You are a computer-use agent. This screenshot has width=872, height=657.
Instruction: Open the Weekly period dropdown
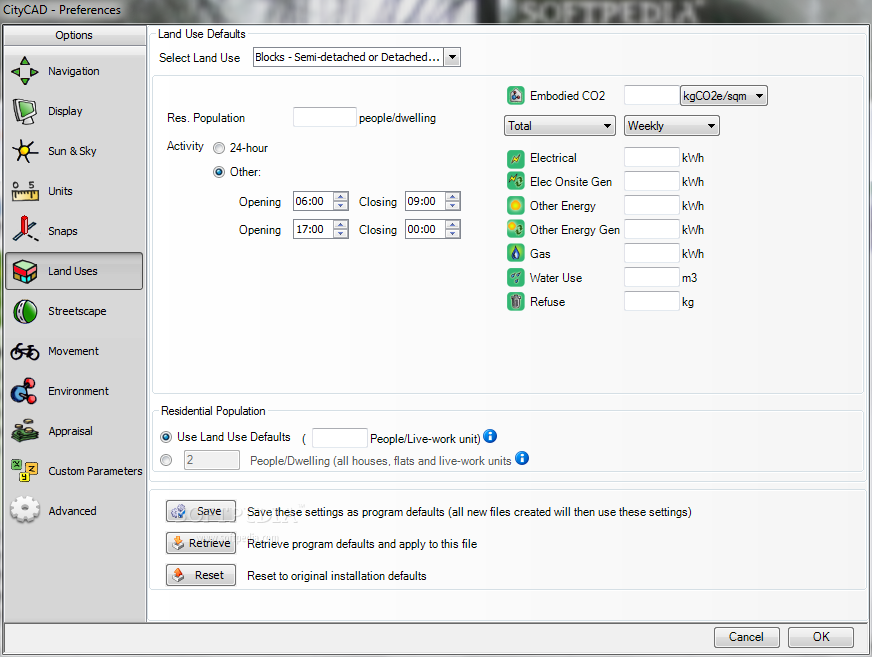tap(671, 126)
